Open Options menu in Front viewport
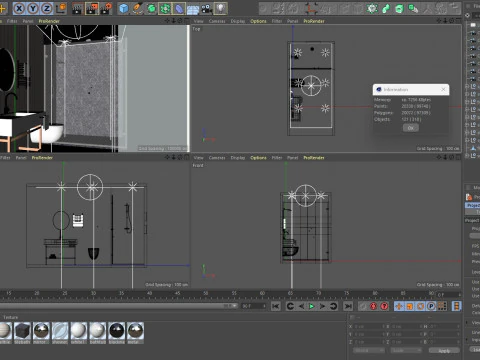The height and width of the screenshot is (360, 480). [x=258, y=158]
